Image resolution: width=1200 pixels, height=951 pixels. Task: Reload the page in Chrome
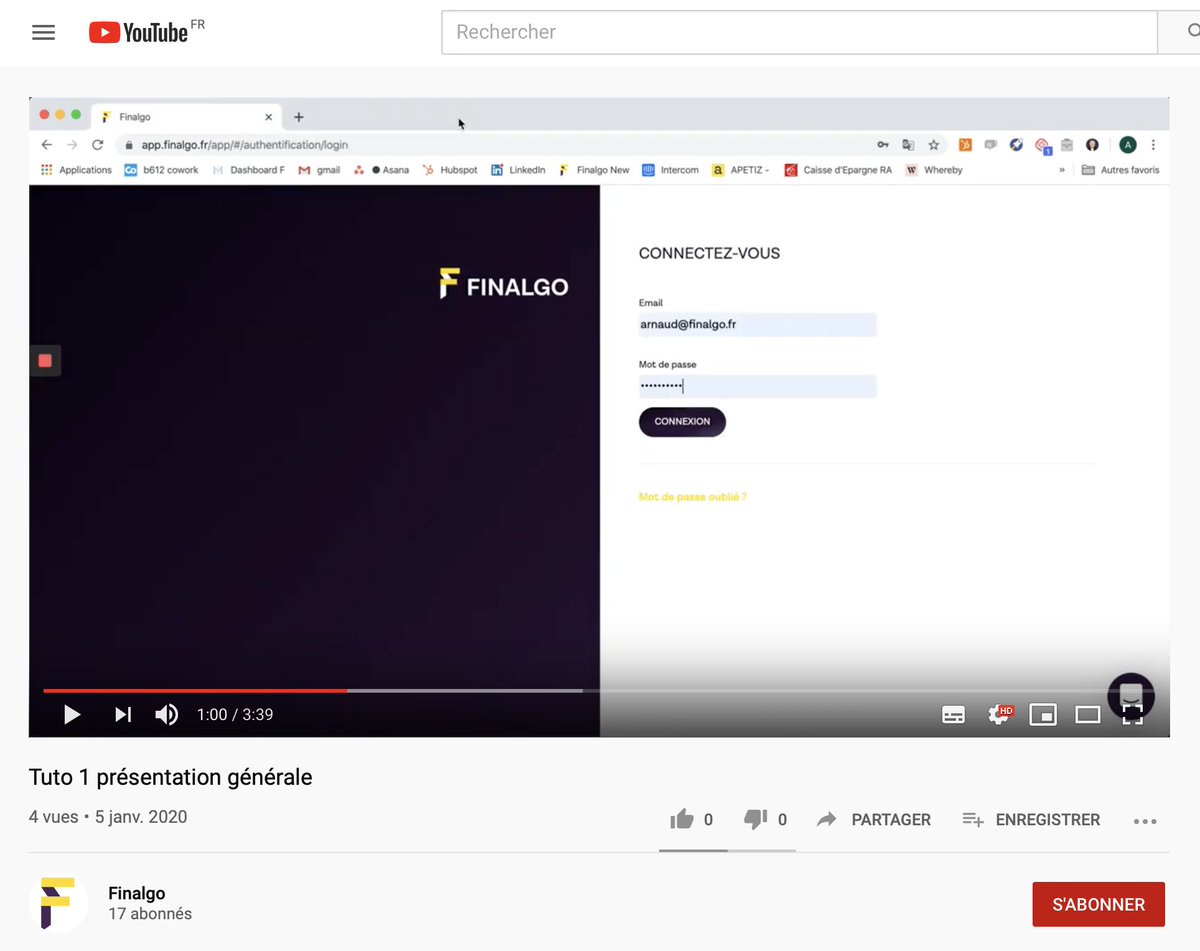97,145
